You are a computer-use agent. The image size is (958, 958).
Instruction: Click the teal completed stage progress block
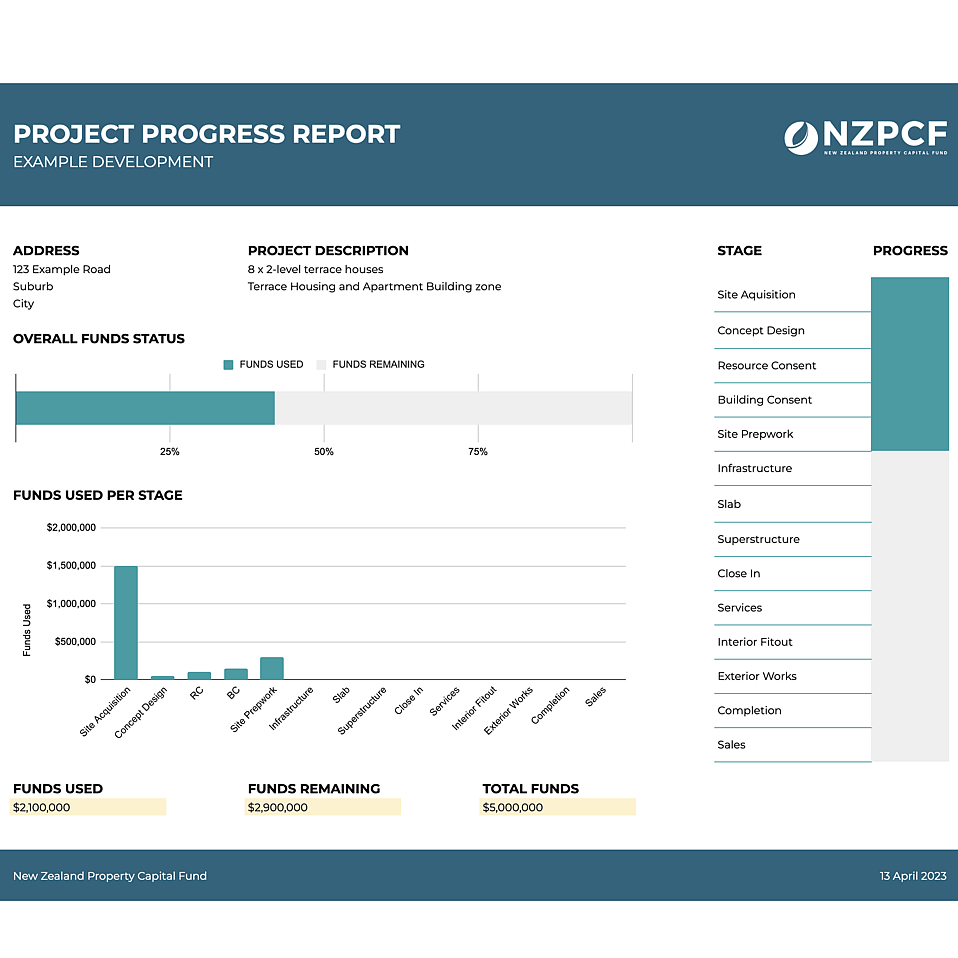(909, 363)
